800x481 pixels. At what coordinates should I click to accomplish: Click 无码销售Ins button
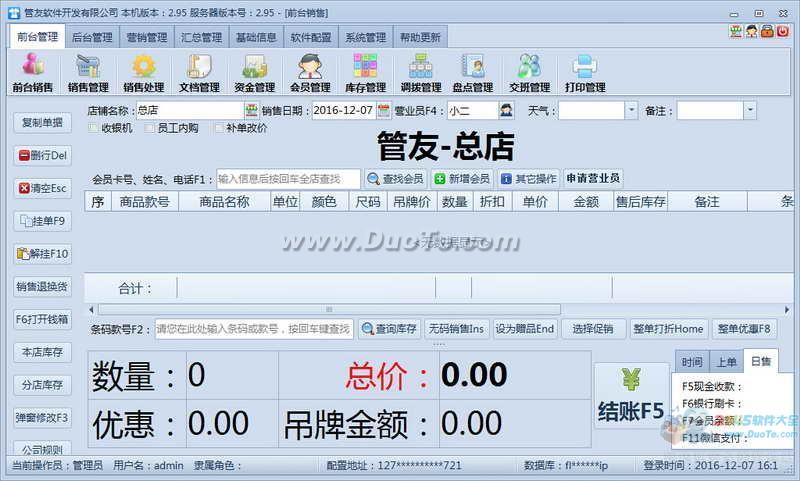coord(457,329)
